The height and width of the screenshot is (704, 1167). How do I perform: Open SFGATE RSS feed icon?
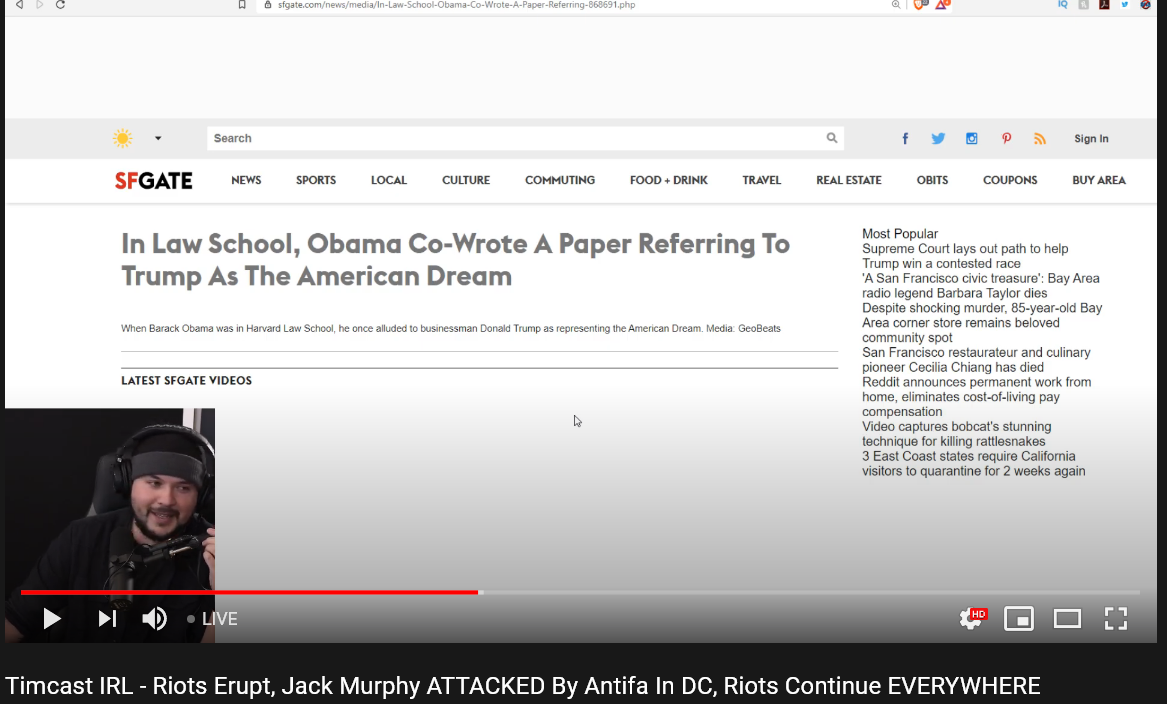tap(1040, 138)
